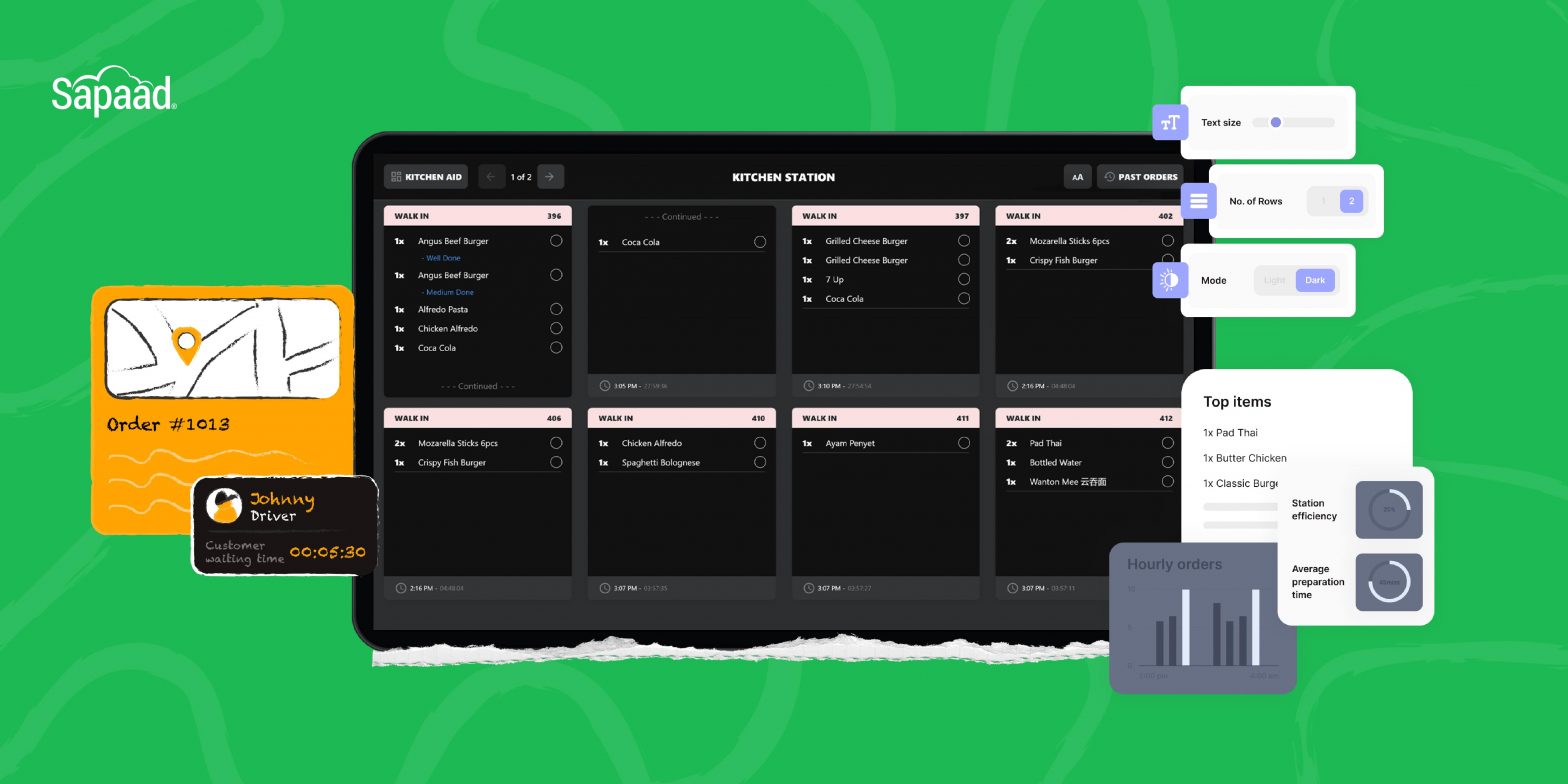The height and width of the screenshot is (784, 1568).
Task: Switch Mode to Dark
Action: pos(1315,280)
